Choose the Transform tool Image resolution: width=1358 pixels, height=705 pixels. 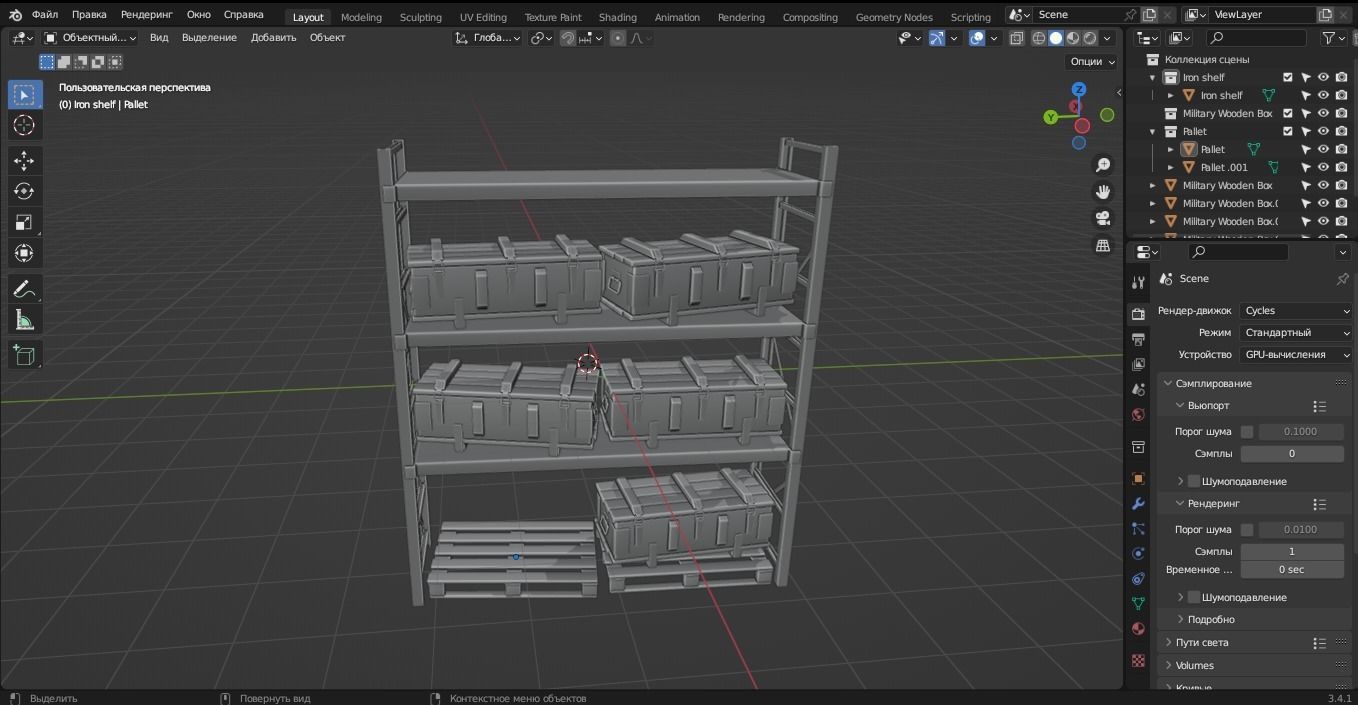pos(25,253)
